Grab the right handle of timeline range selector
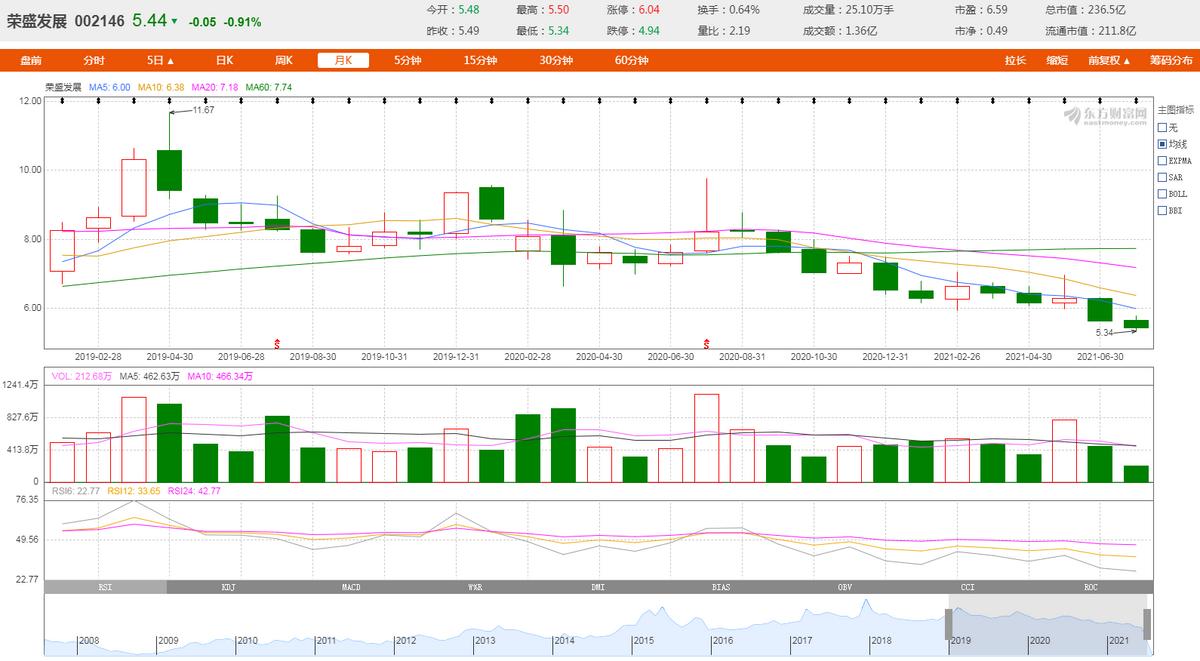 pyautogui.click(x=1147, y=624)
